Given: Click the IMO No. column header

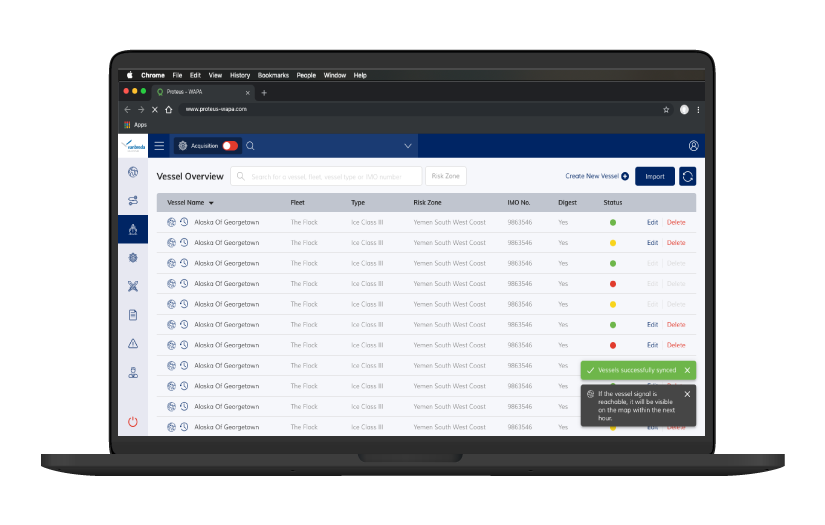Looking at the screenshot, I should pos(519,203).
